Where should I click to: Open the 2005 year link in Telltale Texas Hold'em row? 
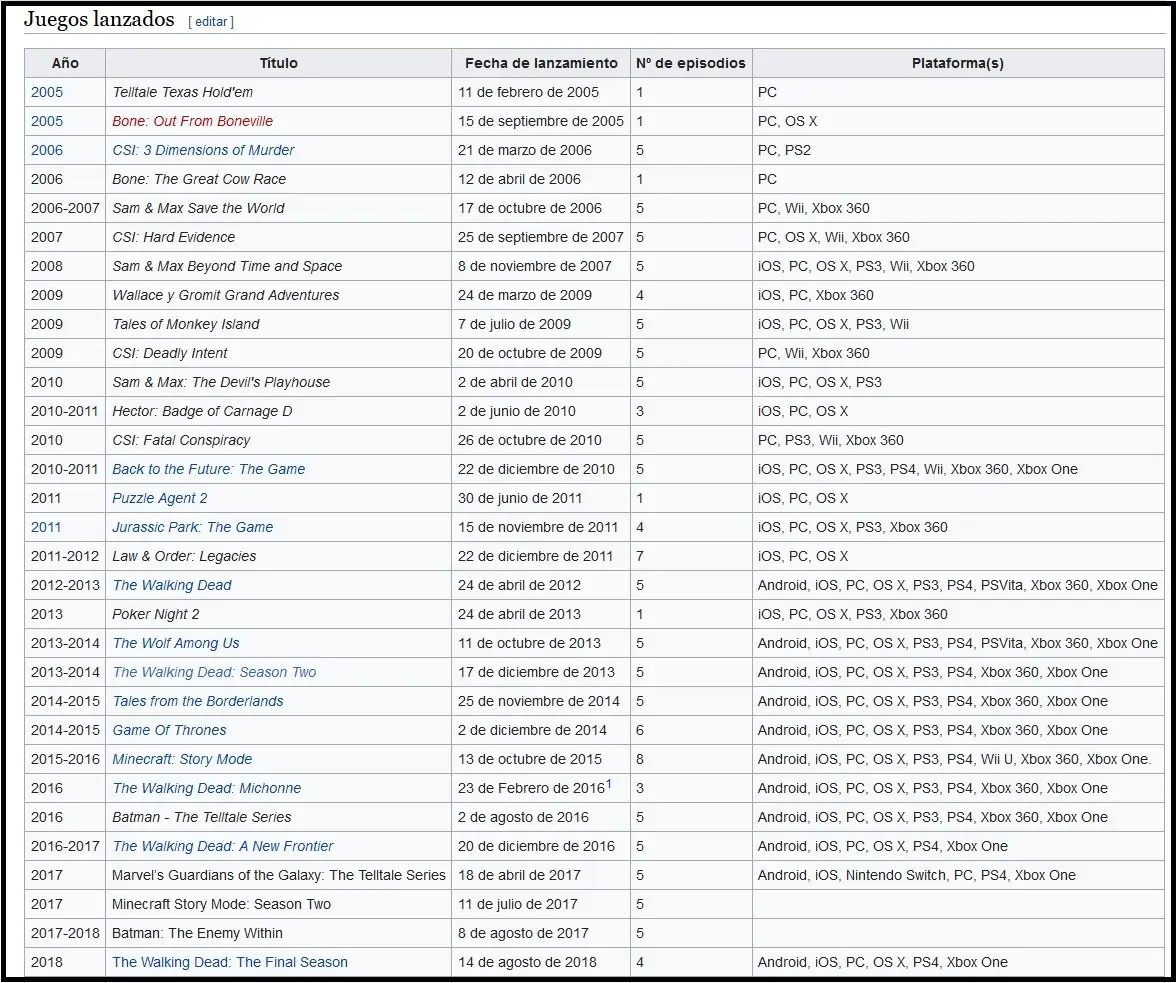click(x=46, y=92)
